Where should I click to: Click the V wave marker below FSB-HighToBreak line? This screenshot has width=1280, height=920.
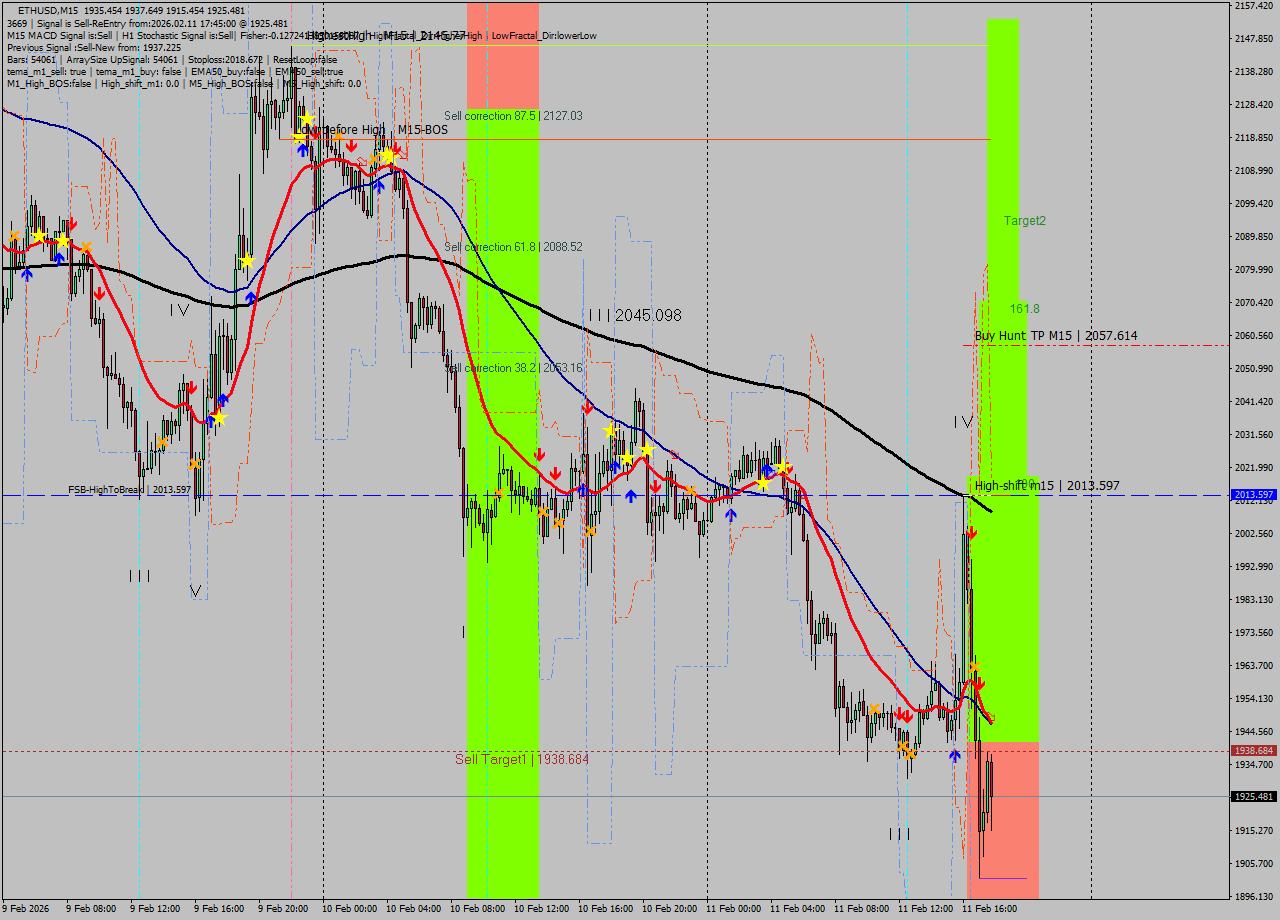point(196,591)
